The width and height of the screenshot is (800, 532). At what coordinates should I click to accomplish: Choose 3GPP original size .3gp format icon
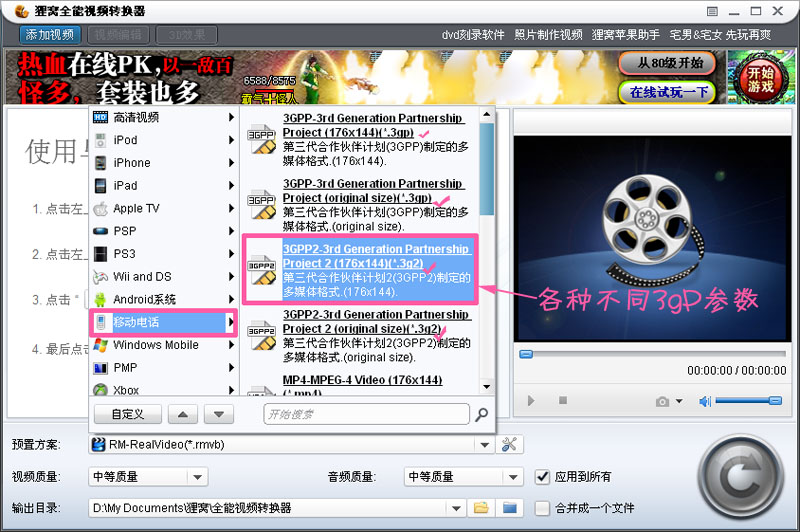click(262, 205)
